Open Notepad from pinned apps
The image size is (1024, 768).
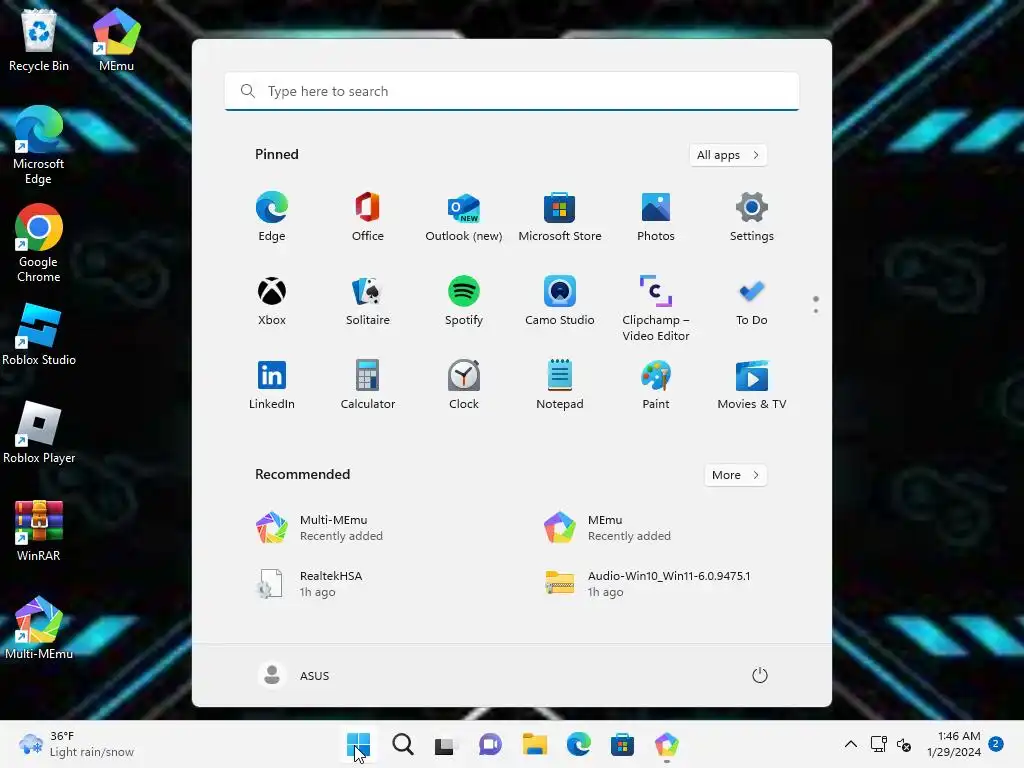(x=560, y=385)
